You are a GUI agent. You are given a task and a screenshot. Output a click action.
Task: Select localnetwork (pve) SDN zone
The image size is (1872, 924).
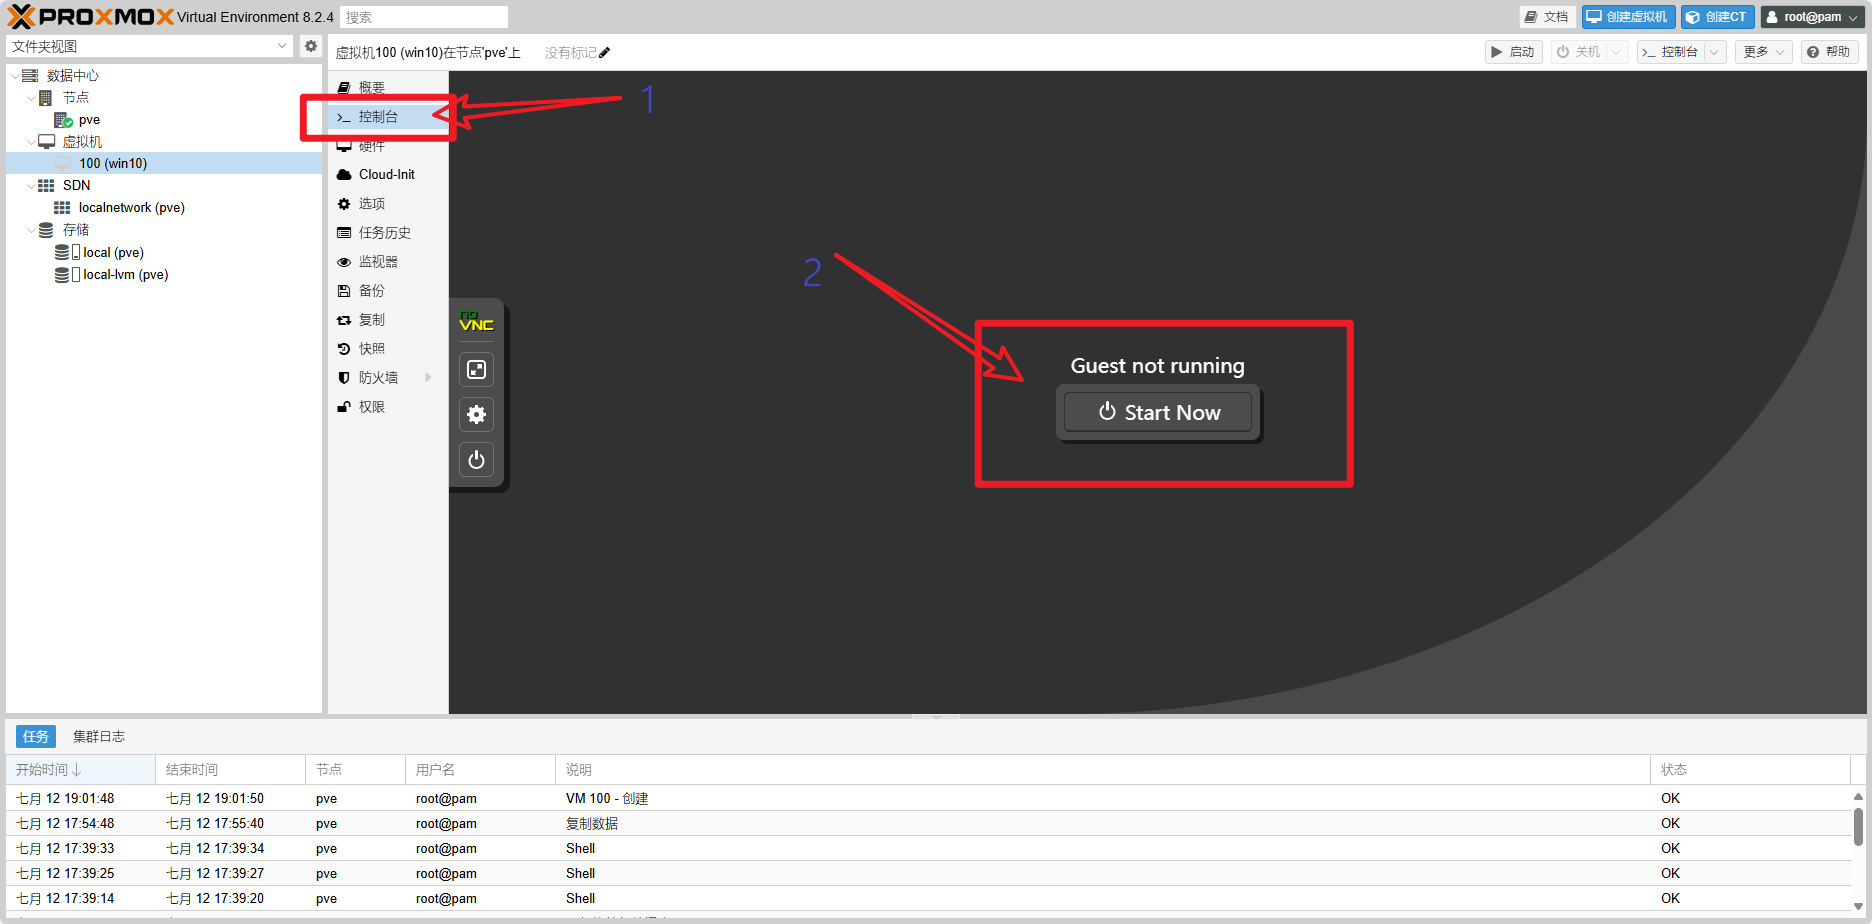click(x=131, y=208)
